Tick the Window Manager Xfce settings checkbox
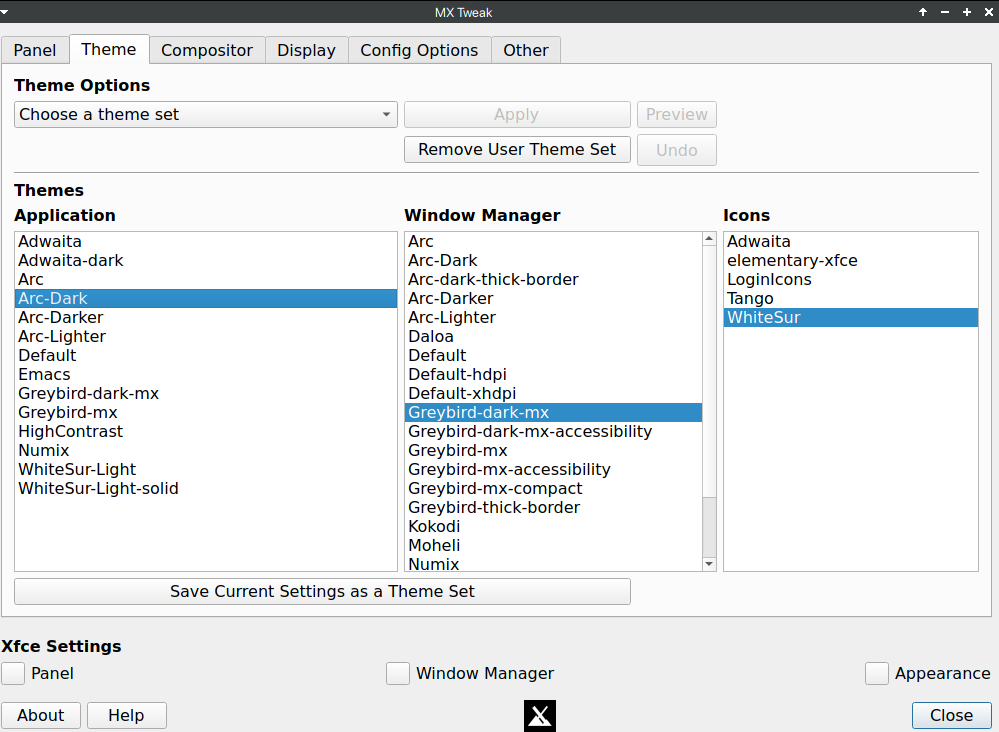 [x=398, y=673]
